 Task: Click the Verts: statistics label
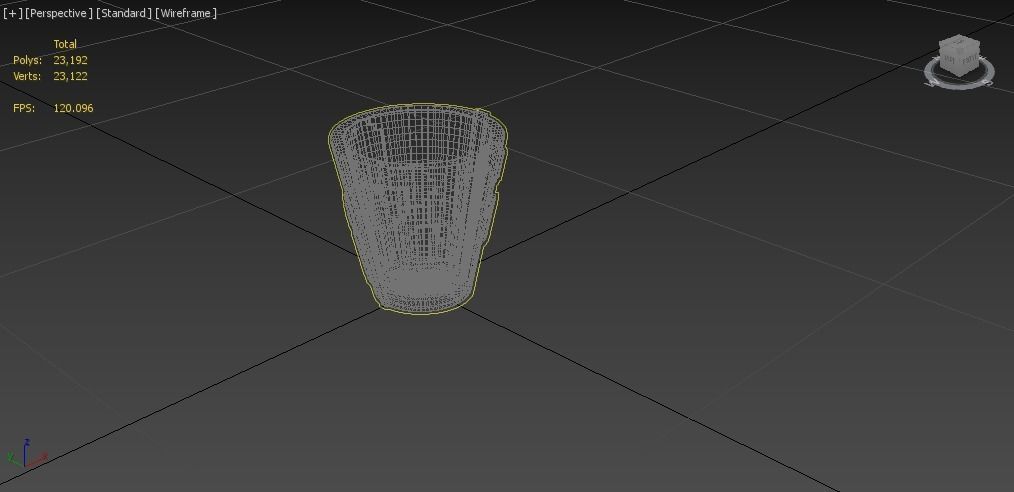(x=27, y=76)
